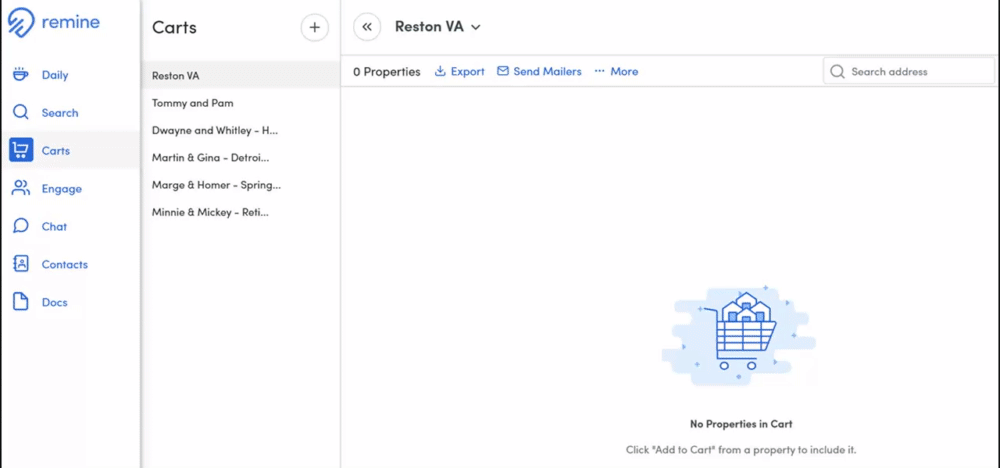
Task: Click the Search magnifier icon in sidebar
Action: tap(21, 113)
